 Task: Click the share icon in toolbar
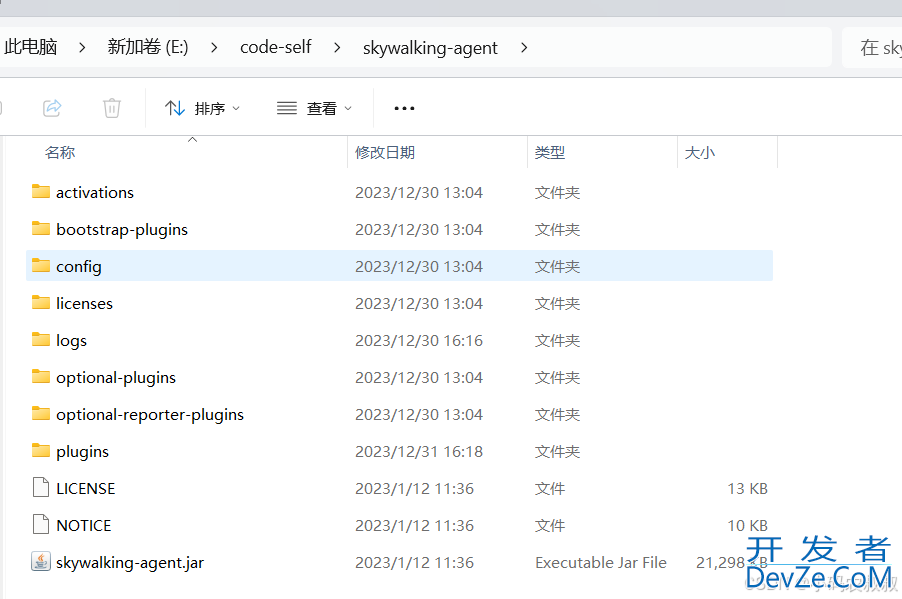click(52, 108)
